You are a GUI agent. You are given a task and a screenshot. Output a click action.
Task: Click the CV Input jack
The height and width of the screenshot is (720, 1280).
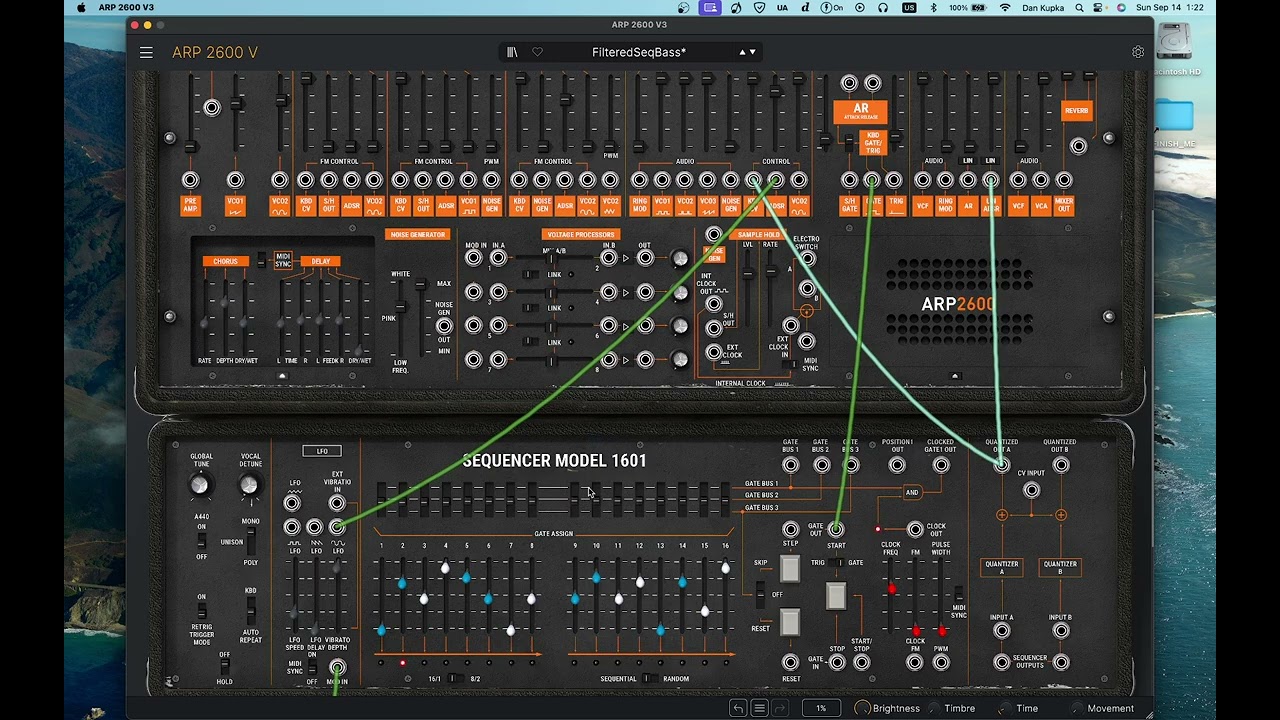pyautogui.click(x=1031, y=490)
